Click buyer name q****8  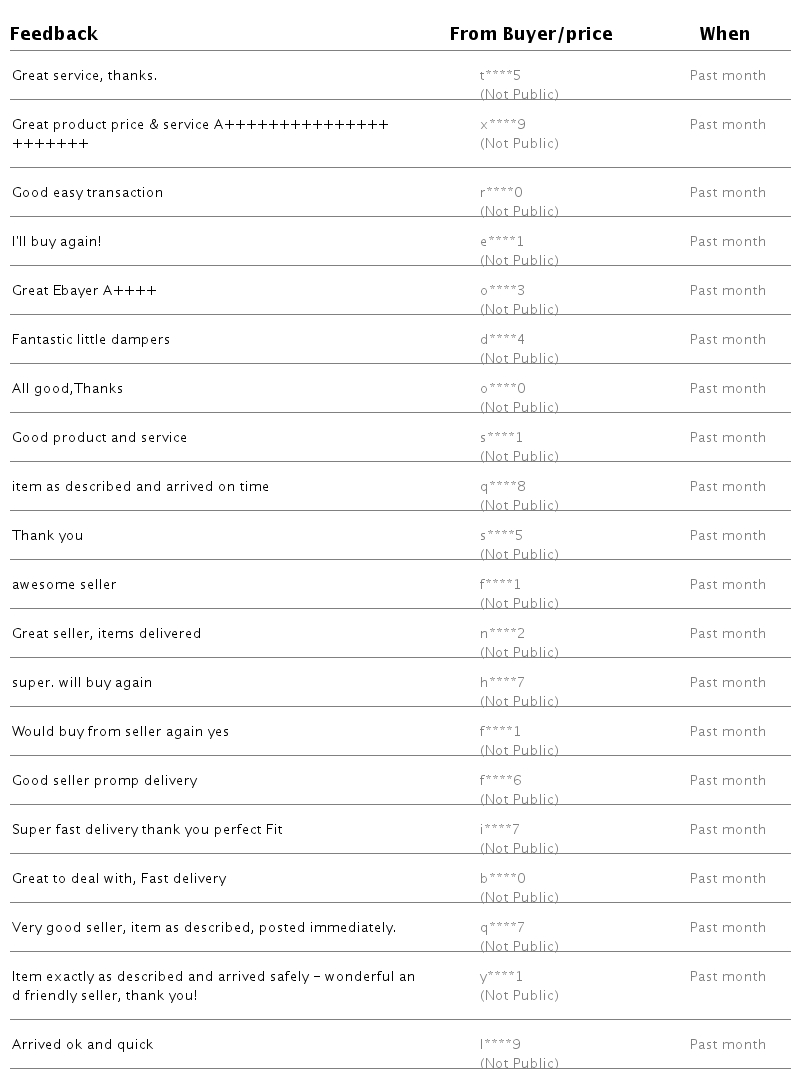(x=503, y=486)
